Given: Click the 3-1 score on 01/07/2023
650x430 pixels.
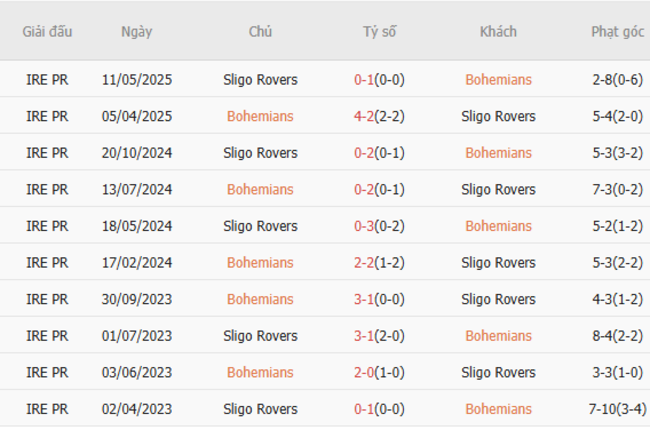Looking at the screenshot, I should (365, 336).
